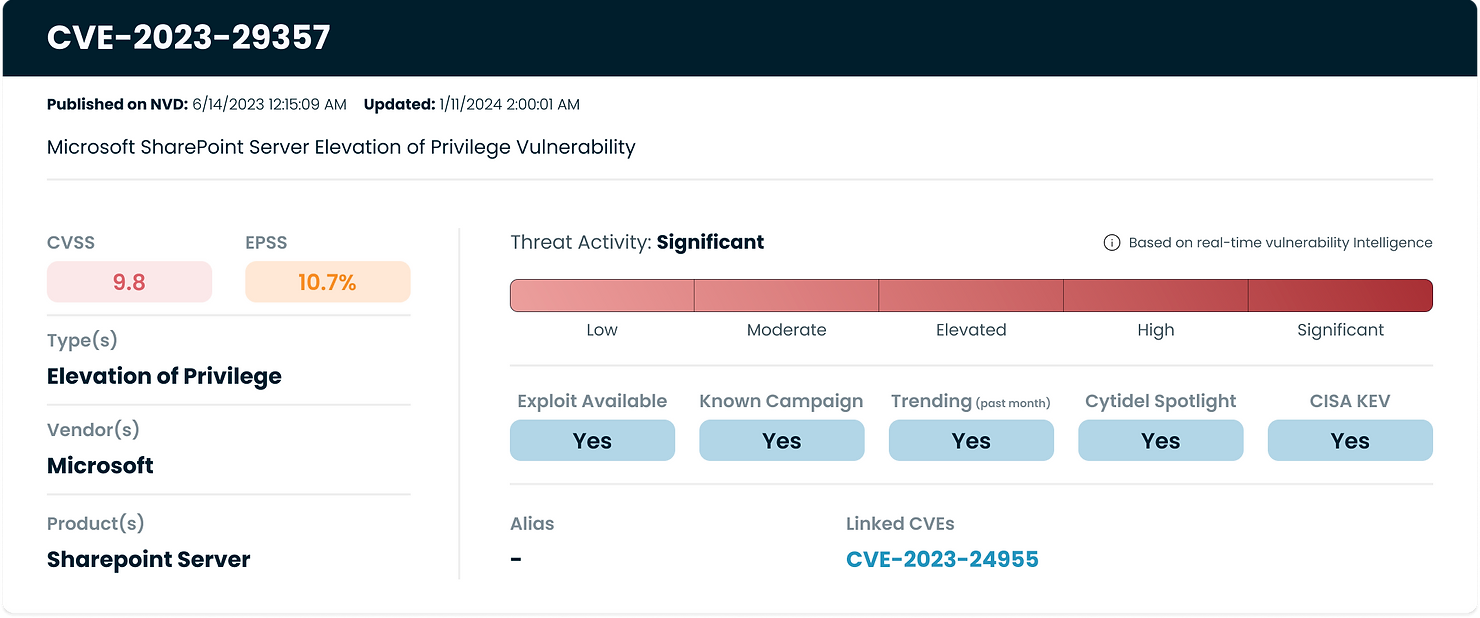1480x618 pixels.
Task: Expand the Linked CVEs section
Action: [x=898, y=523]
